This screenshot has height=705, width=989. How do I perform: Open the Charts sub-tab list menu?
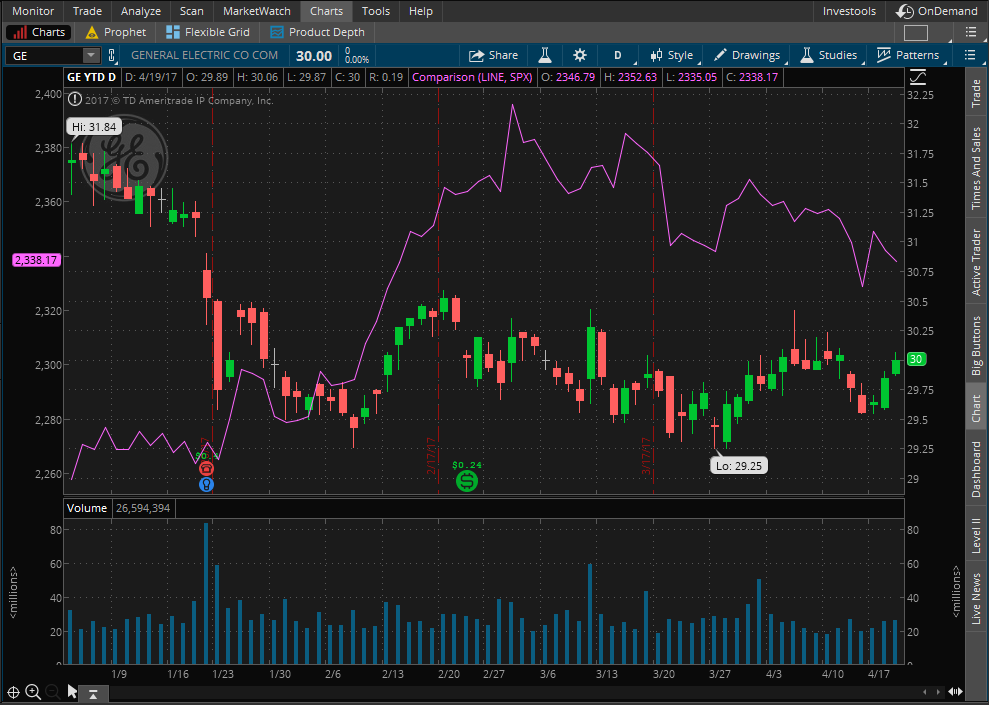click(x=971, y=32)
